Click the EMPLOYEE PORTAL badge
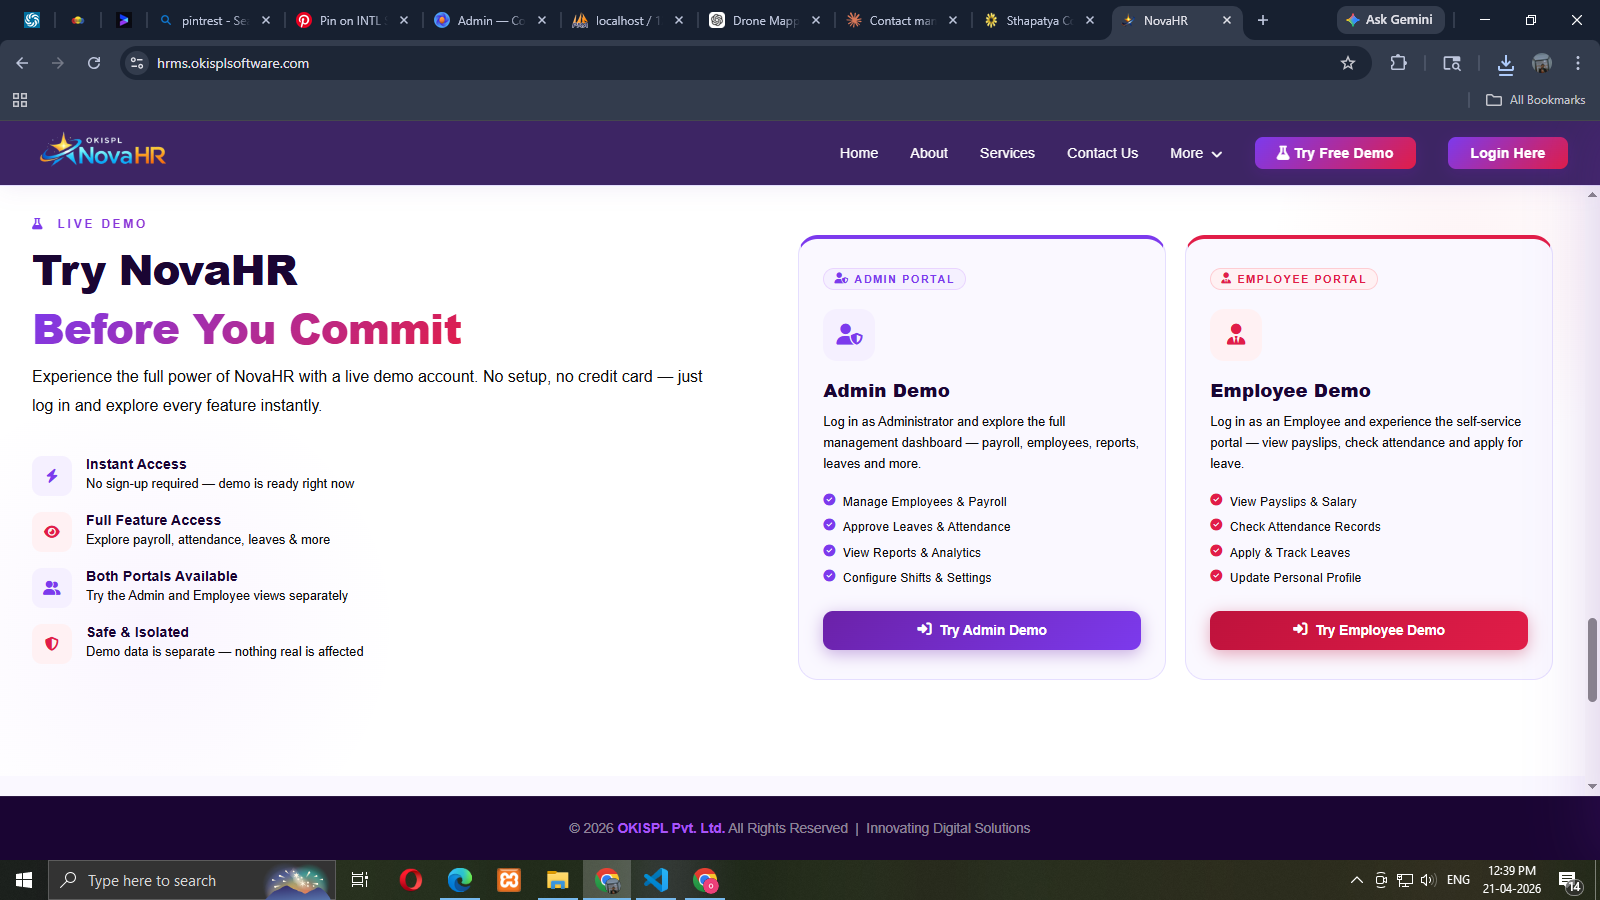The height and width of the screenshot is (900, 1600). tap(1293, 279)
